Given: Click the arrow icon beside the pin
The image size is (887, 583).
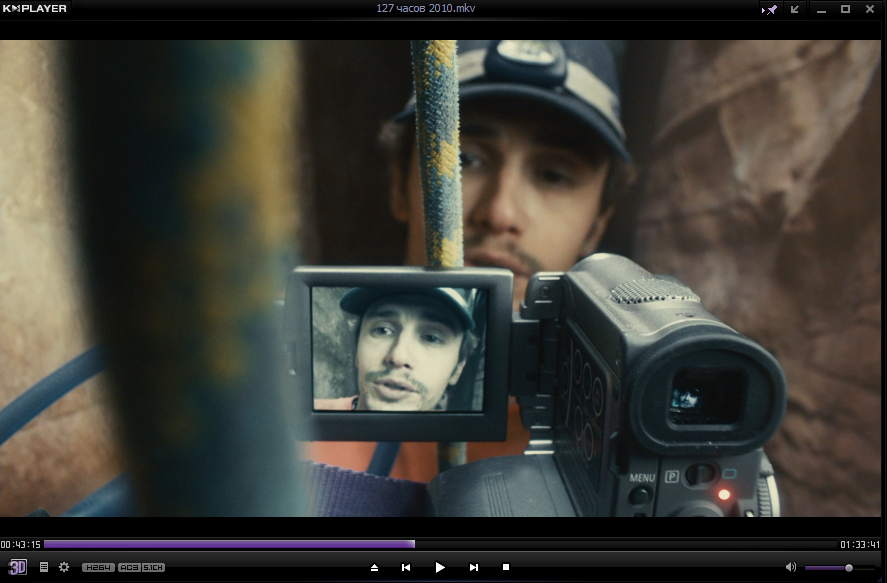Looking at the screenshot, I should coord(795,9).
